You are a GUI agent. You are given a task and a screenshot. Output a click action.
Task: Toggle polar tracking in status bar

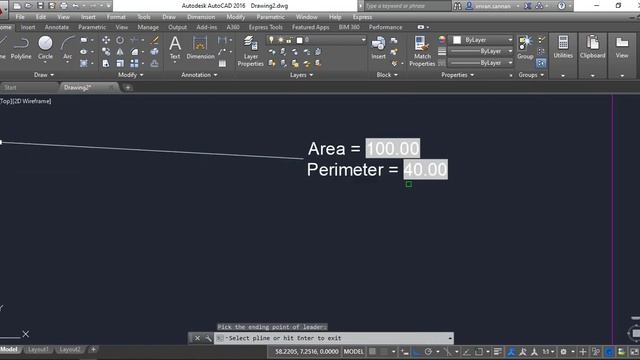(428, 351)
